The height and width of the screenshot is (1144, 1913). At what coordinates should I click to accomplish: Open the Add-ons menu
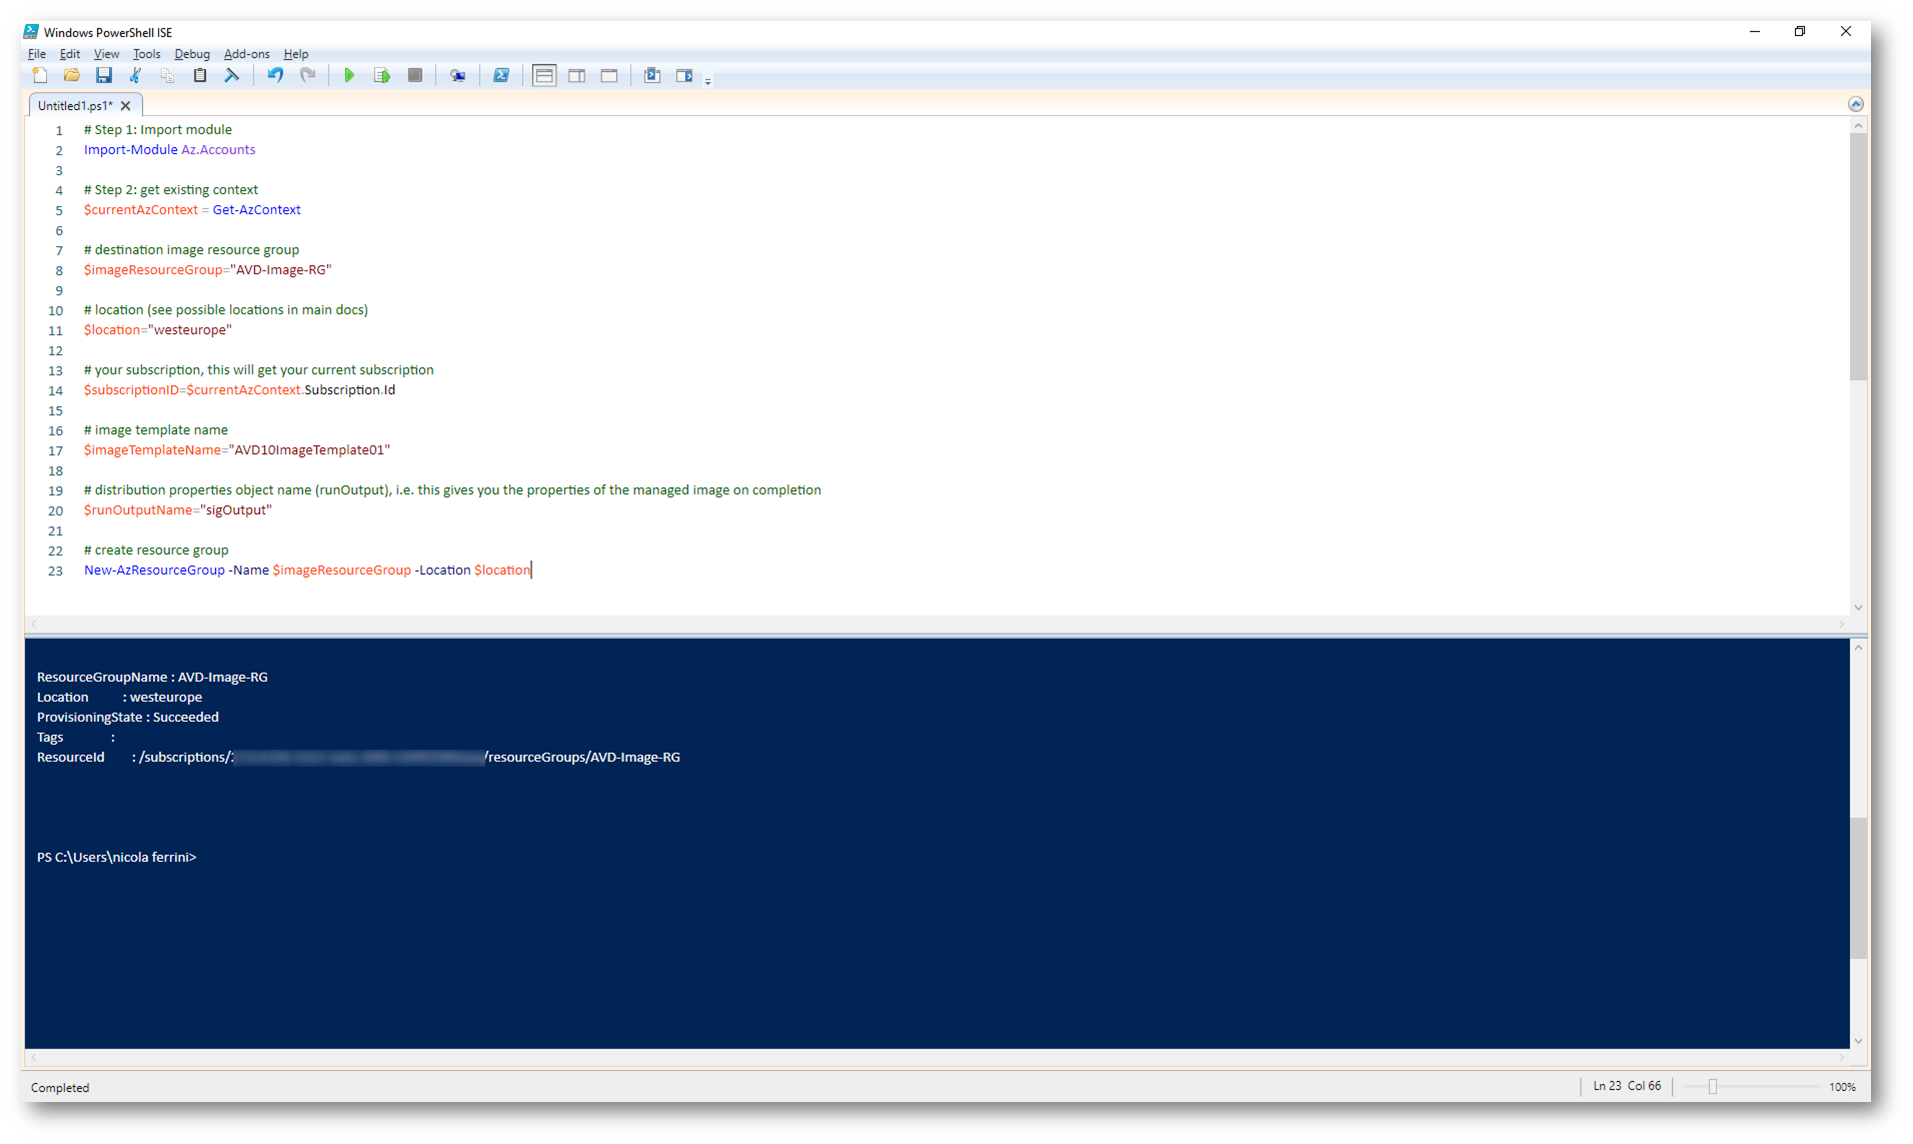point(246,54)
